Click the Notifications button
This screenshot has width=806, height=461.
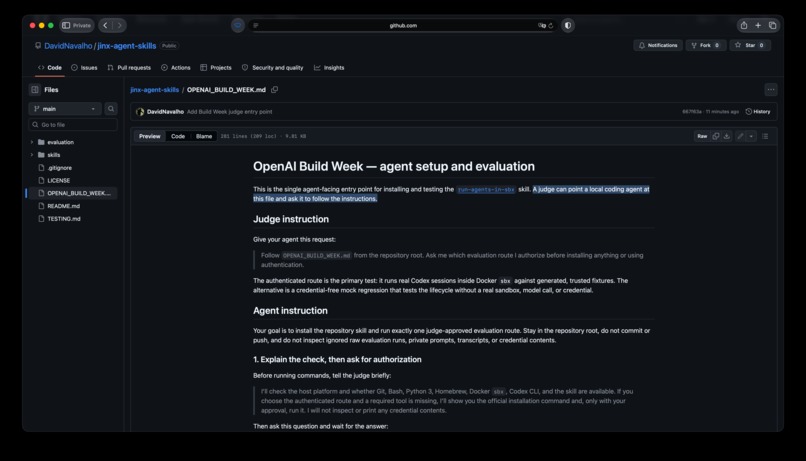coord(658,45)
